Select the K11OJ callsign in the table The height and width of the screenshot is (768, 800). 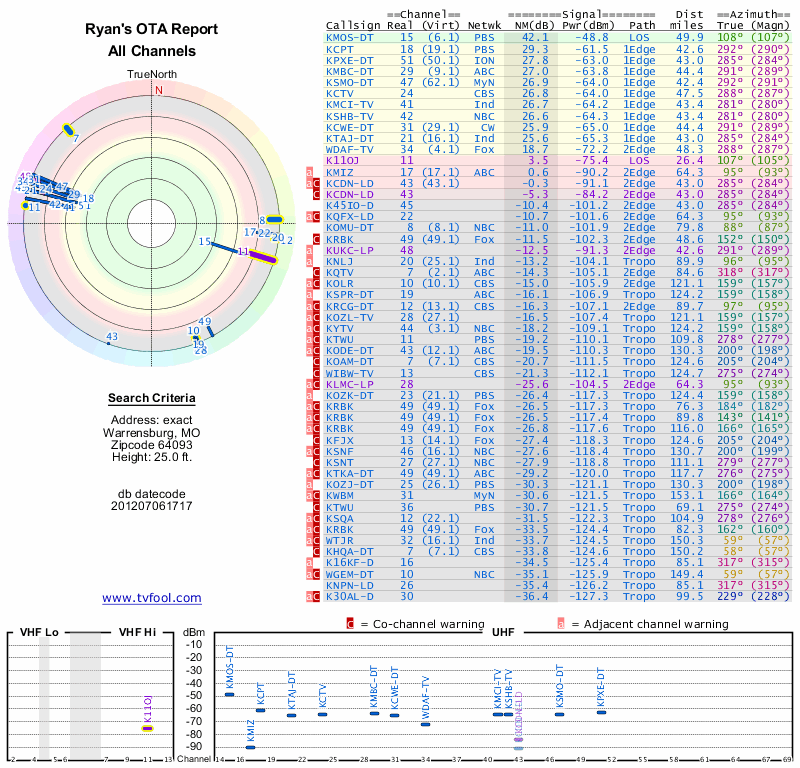pyautogui.click(x=342, y=160)
